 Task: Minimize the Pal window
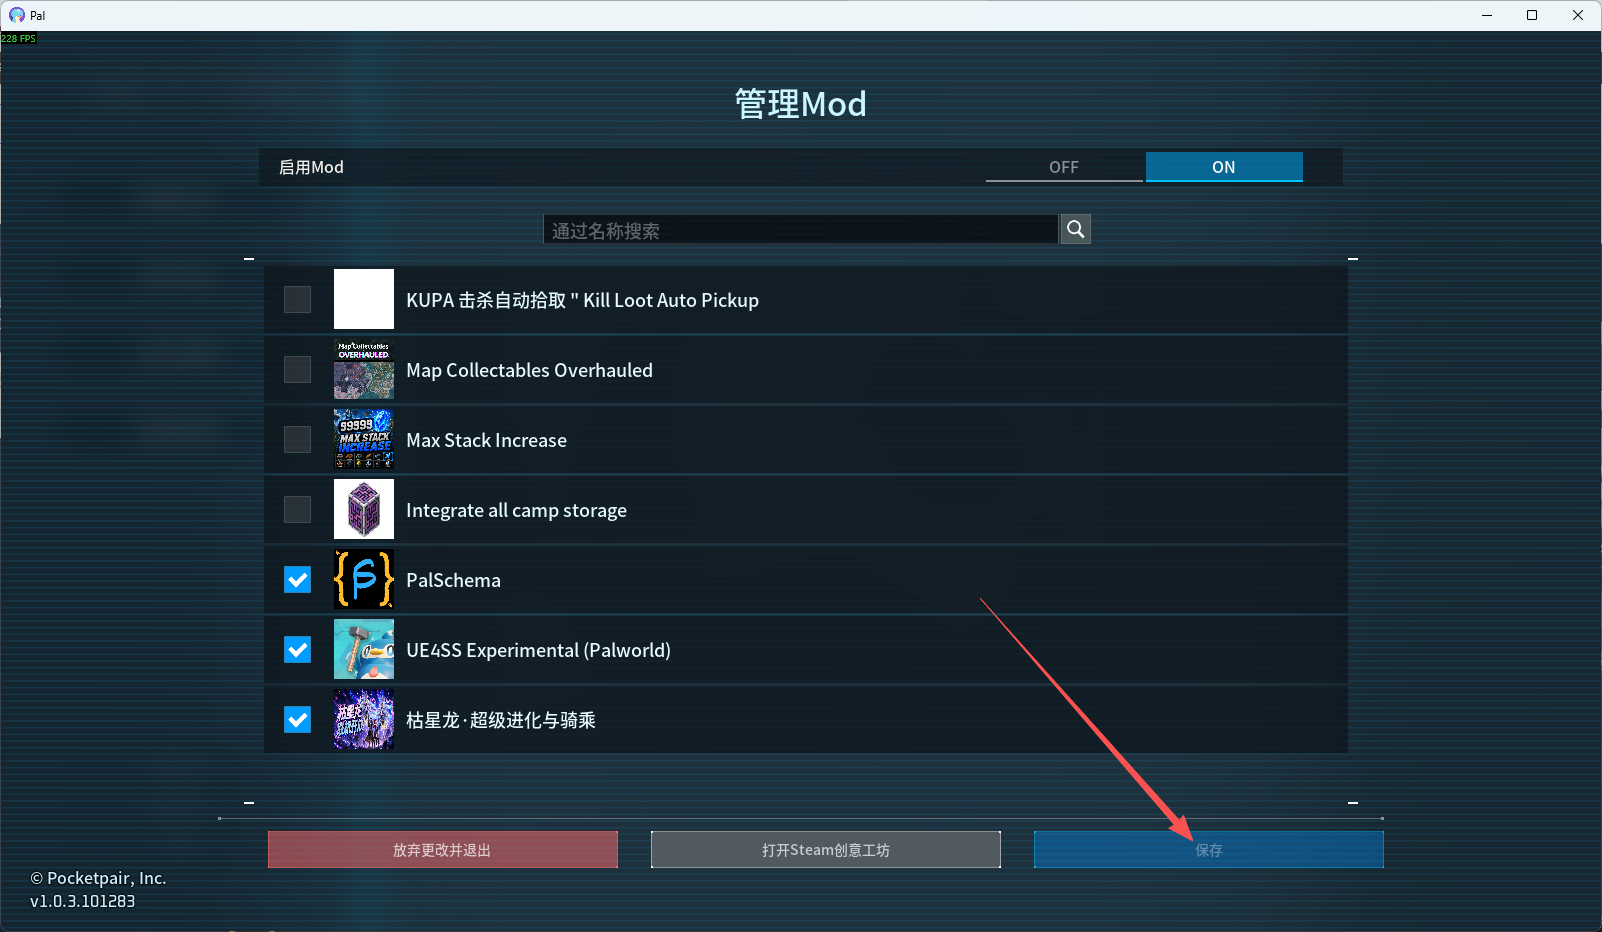coord(1487,15)
